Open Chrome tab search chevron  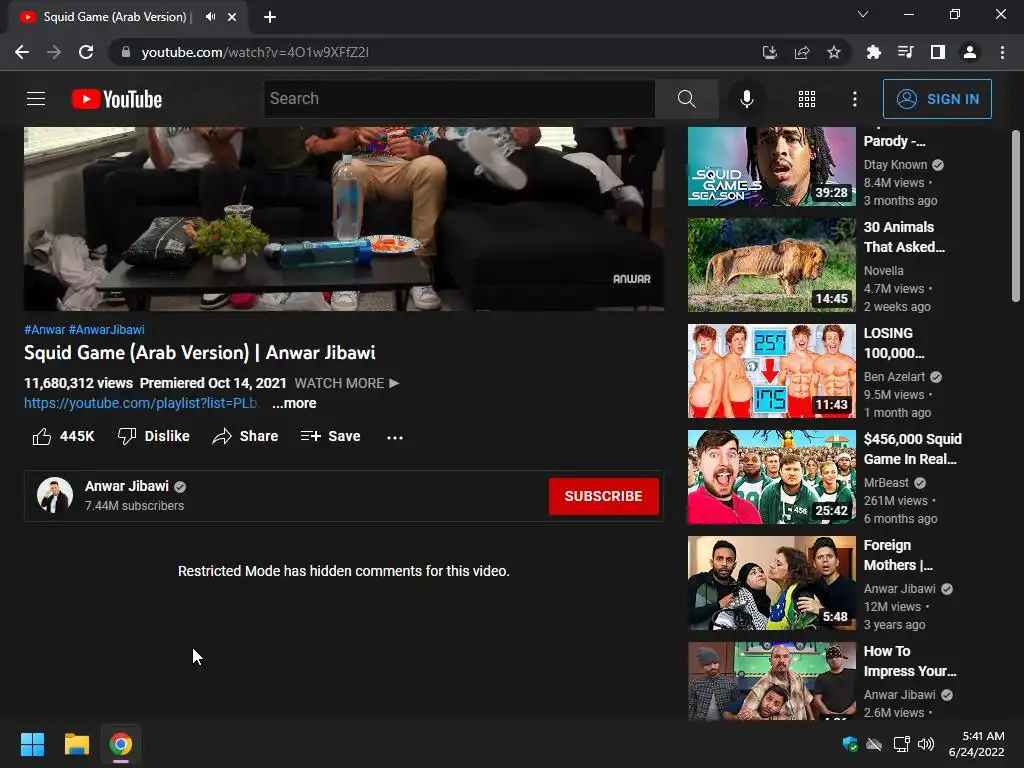(x=863, y=14)
